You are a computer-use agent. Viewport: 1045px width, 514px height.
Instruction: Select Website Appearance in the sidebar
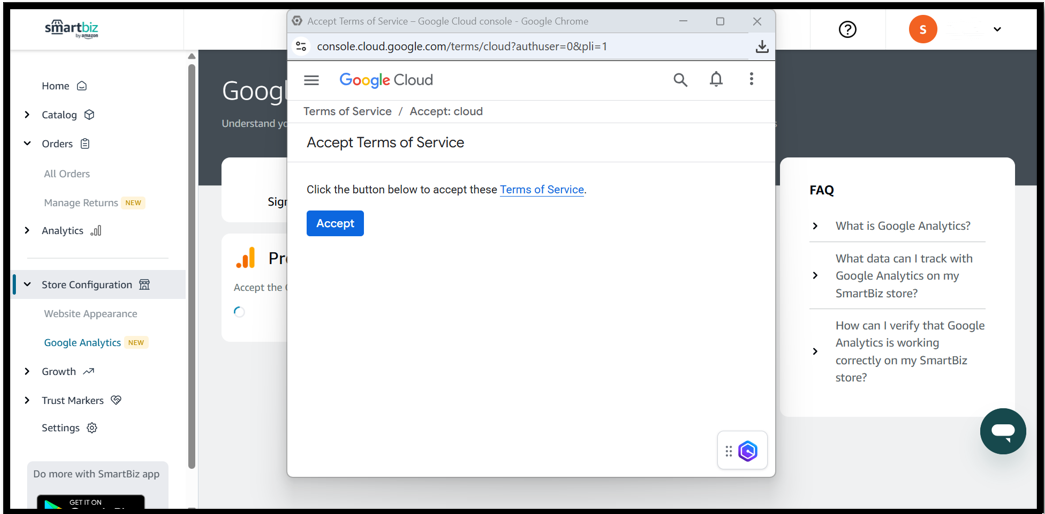[x=90, y=314]
